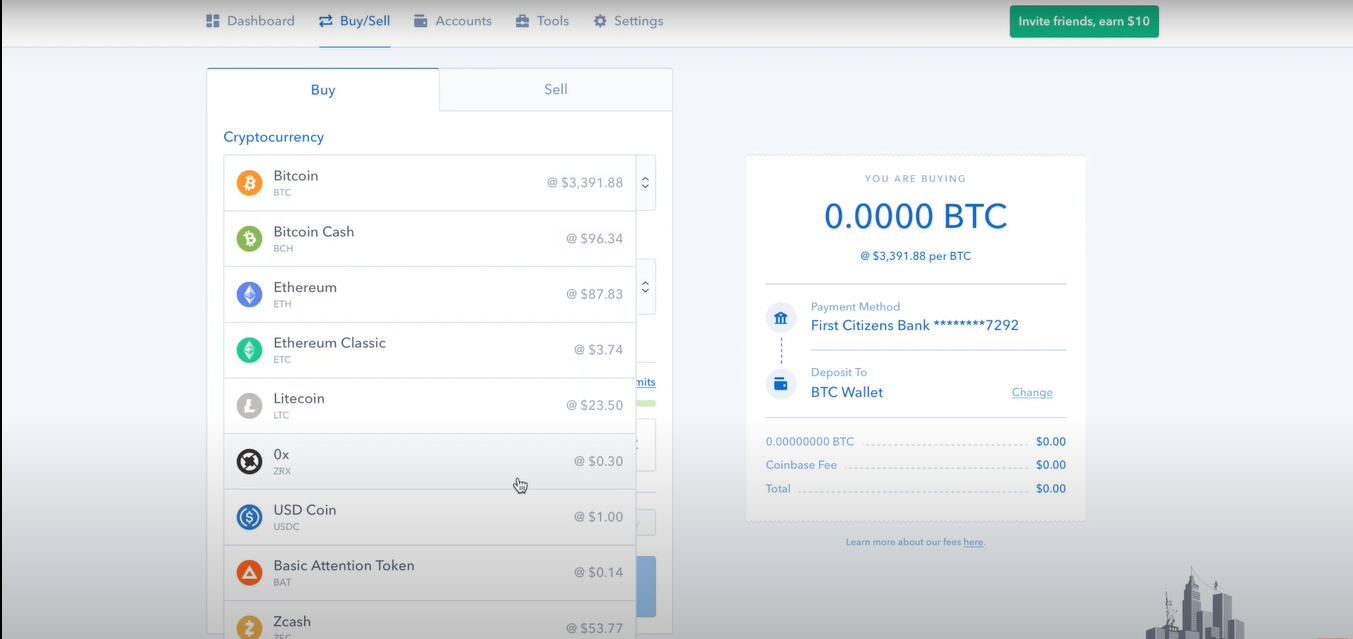
Task: Open the fees 'here' link
Action: click(973, 542)
